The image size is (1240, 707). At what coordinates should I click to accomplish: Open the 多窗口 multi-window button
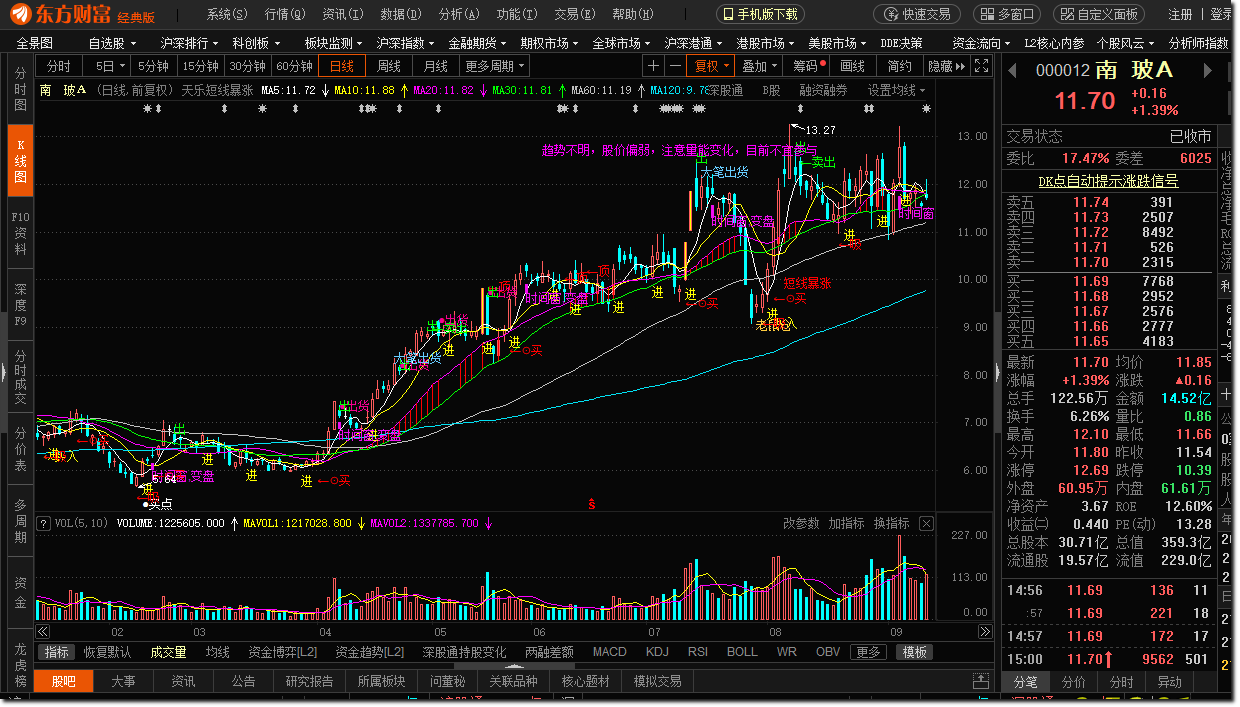pyautogui.click(x=1009, y=14)
